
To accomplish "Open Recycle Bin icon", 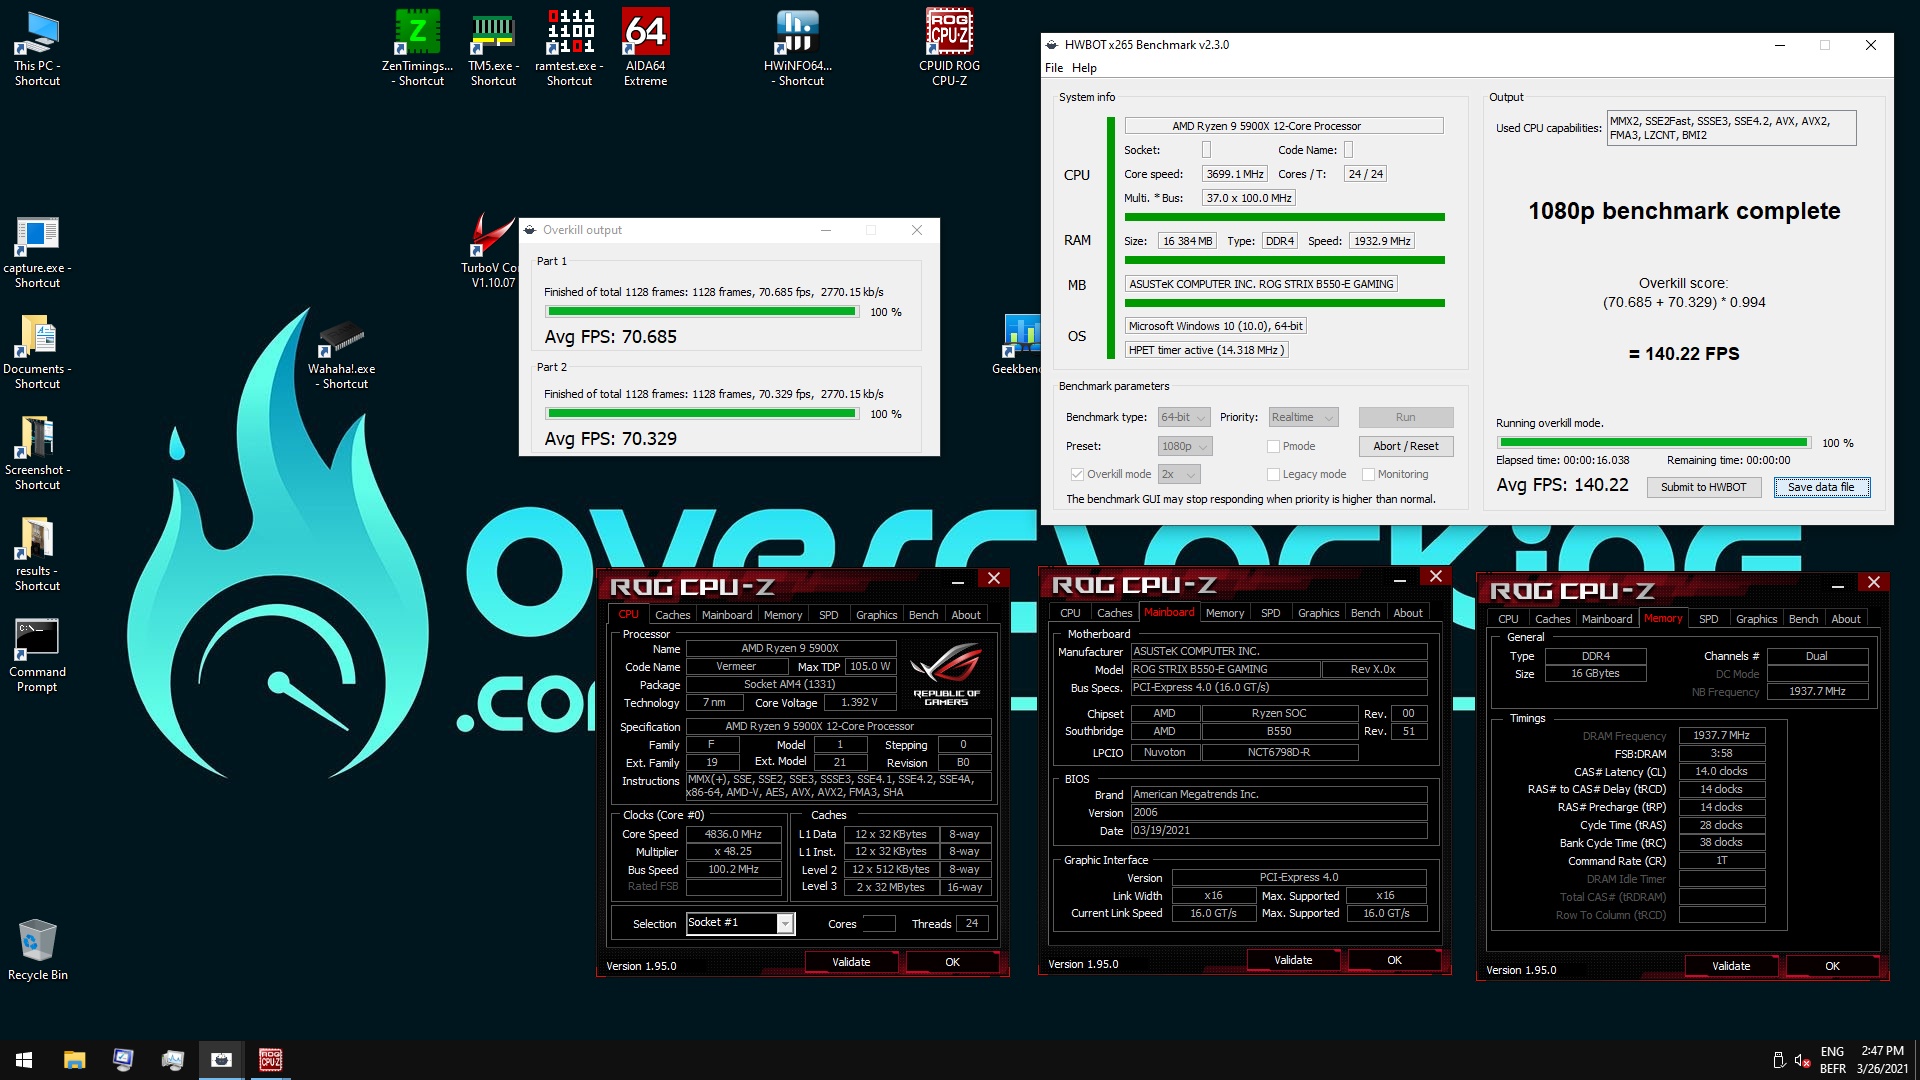I will coord(37,950).
